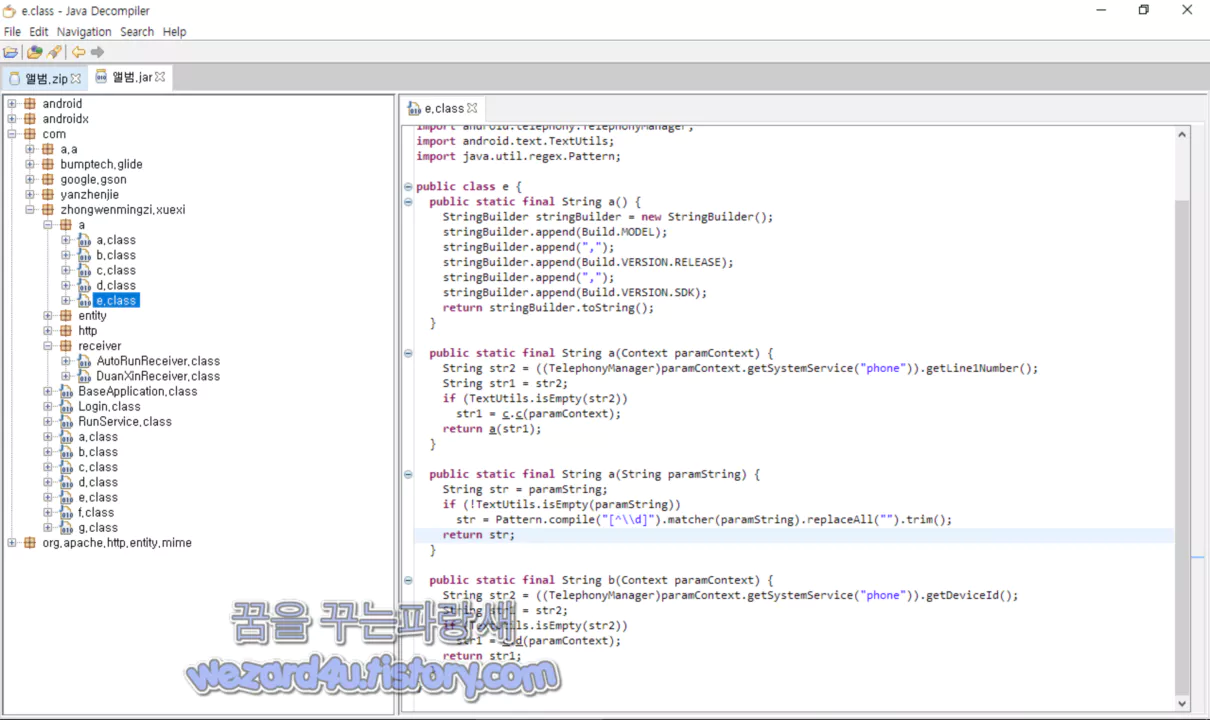The image size is (1210, 720).
Task: Select d.class under package a
Action: click(116, 286)
